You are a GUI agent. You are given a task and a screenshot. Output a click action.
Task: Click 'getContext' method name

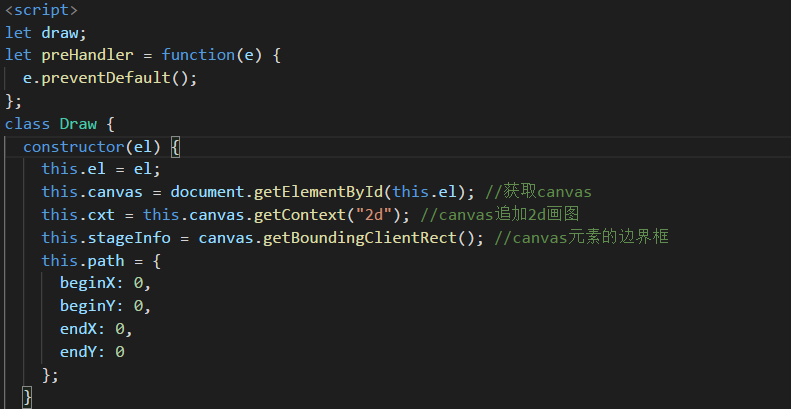click(300, 215)
